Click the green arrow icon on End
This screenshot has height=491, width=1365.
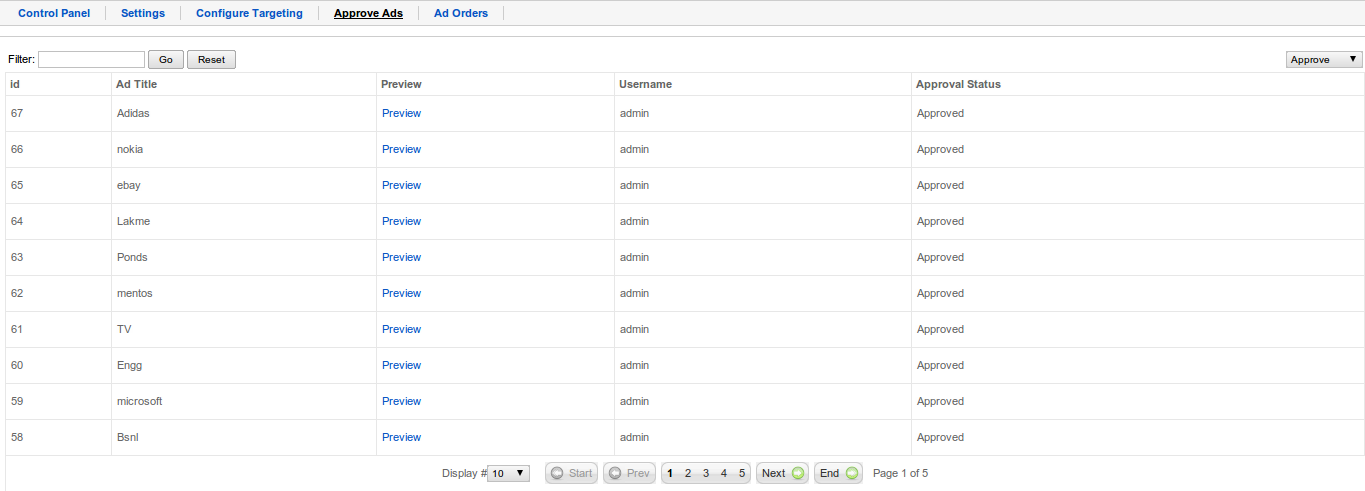851,473
